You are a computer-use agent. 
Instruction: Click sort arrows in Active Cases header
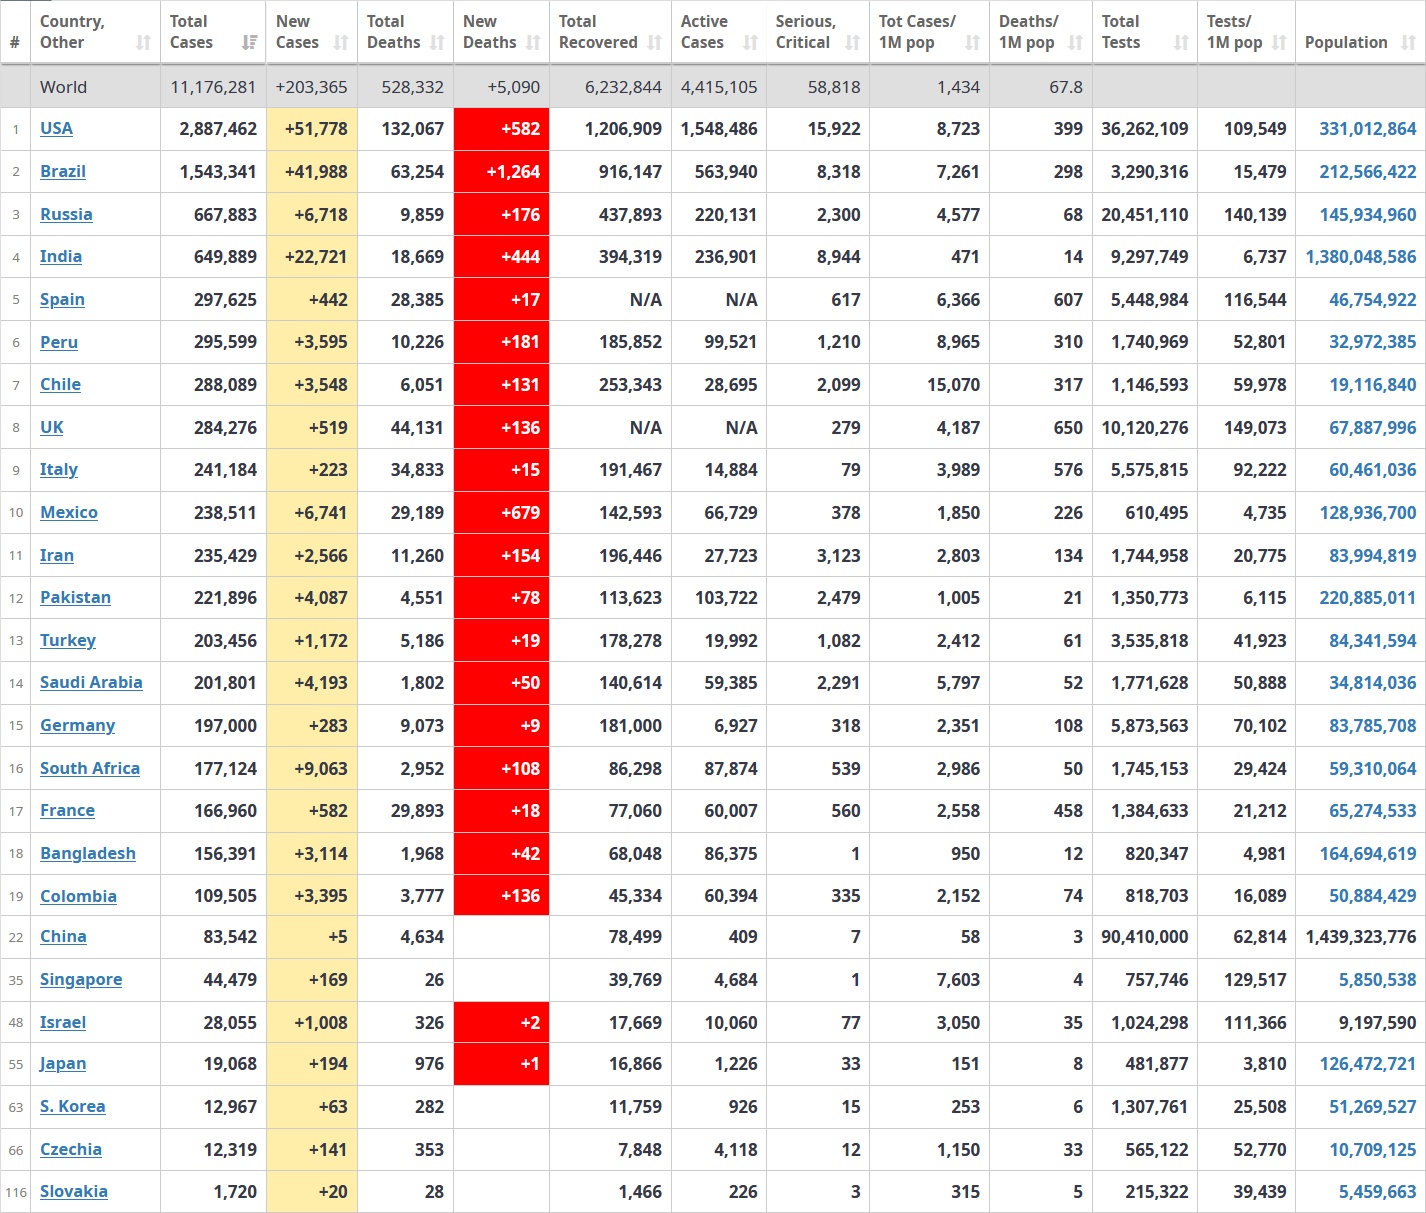pyautogui.click(x=750, y=43)
